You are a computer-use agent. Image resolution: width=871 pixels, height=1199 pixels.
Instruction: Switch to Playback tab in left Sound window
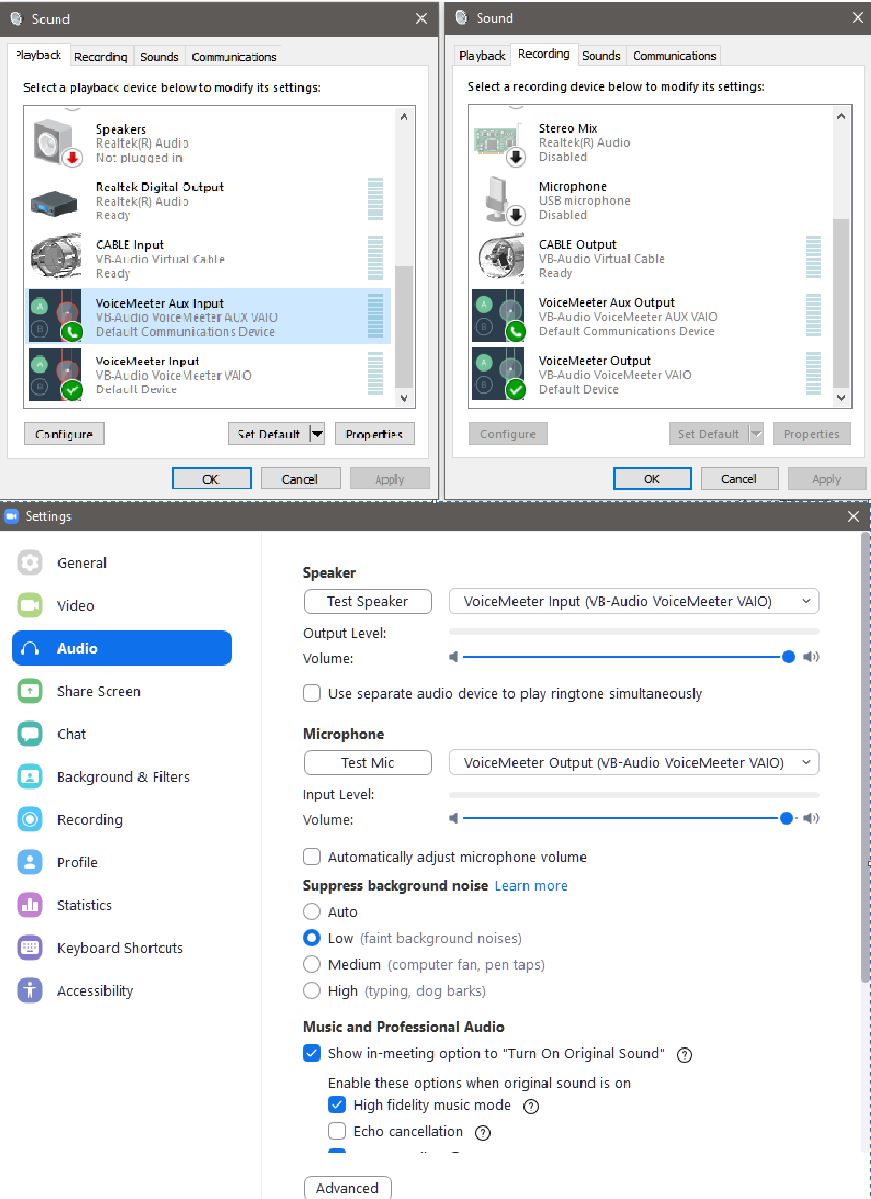coord(38,55)
